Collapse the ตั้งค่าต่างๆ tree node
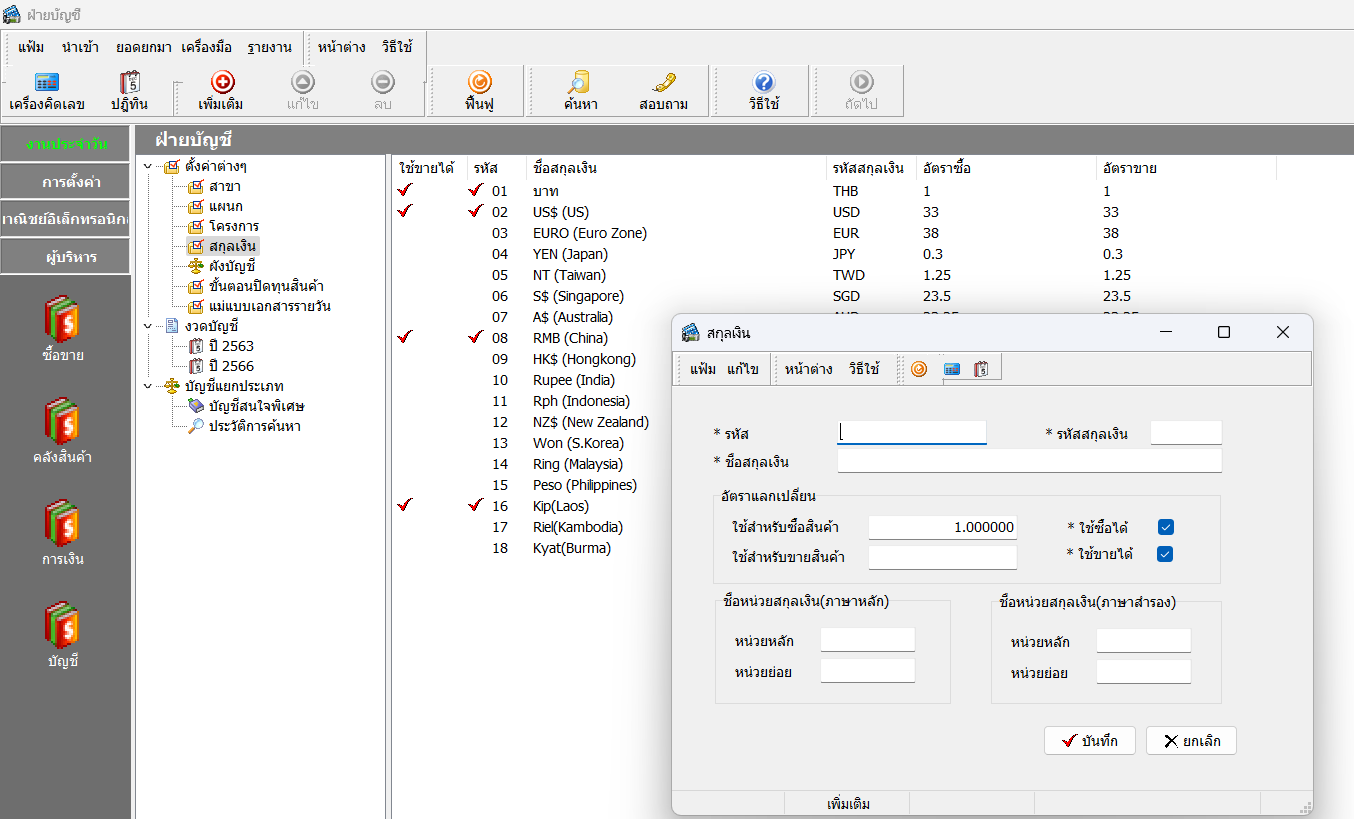The image size is (1354, 819). pyautogui.click(x=149, y=167)
